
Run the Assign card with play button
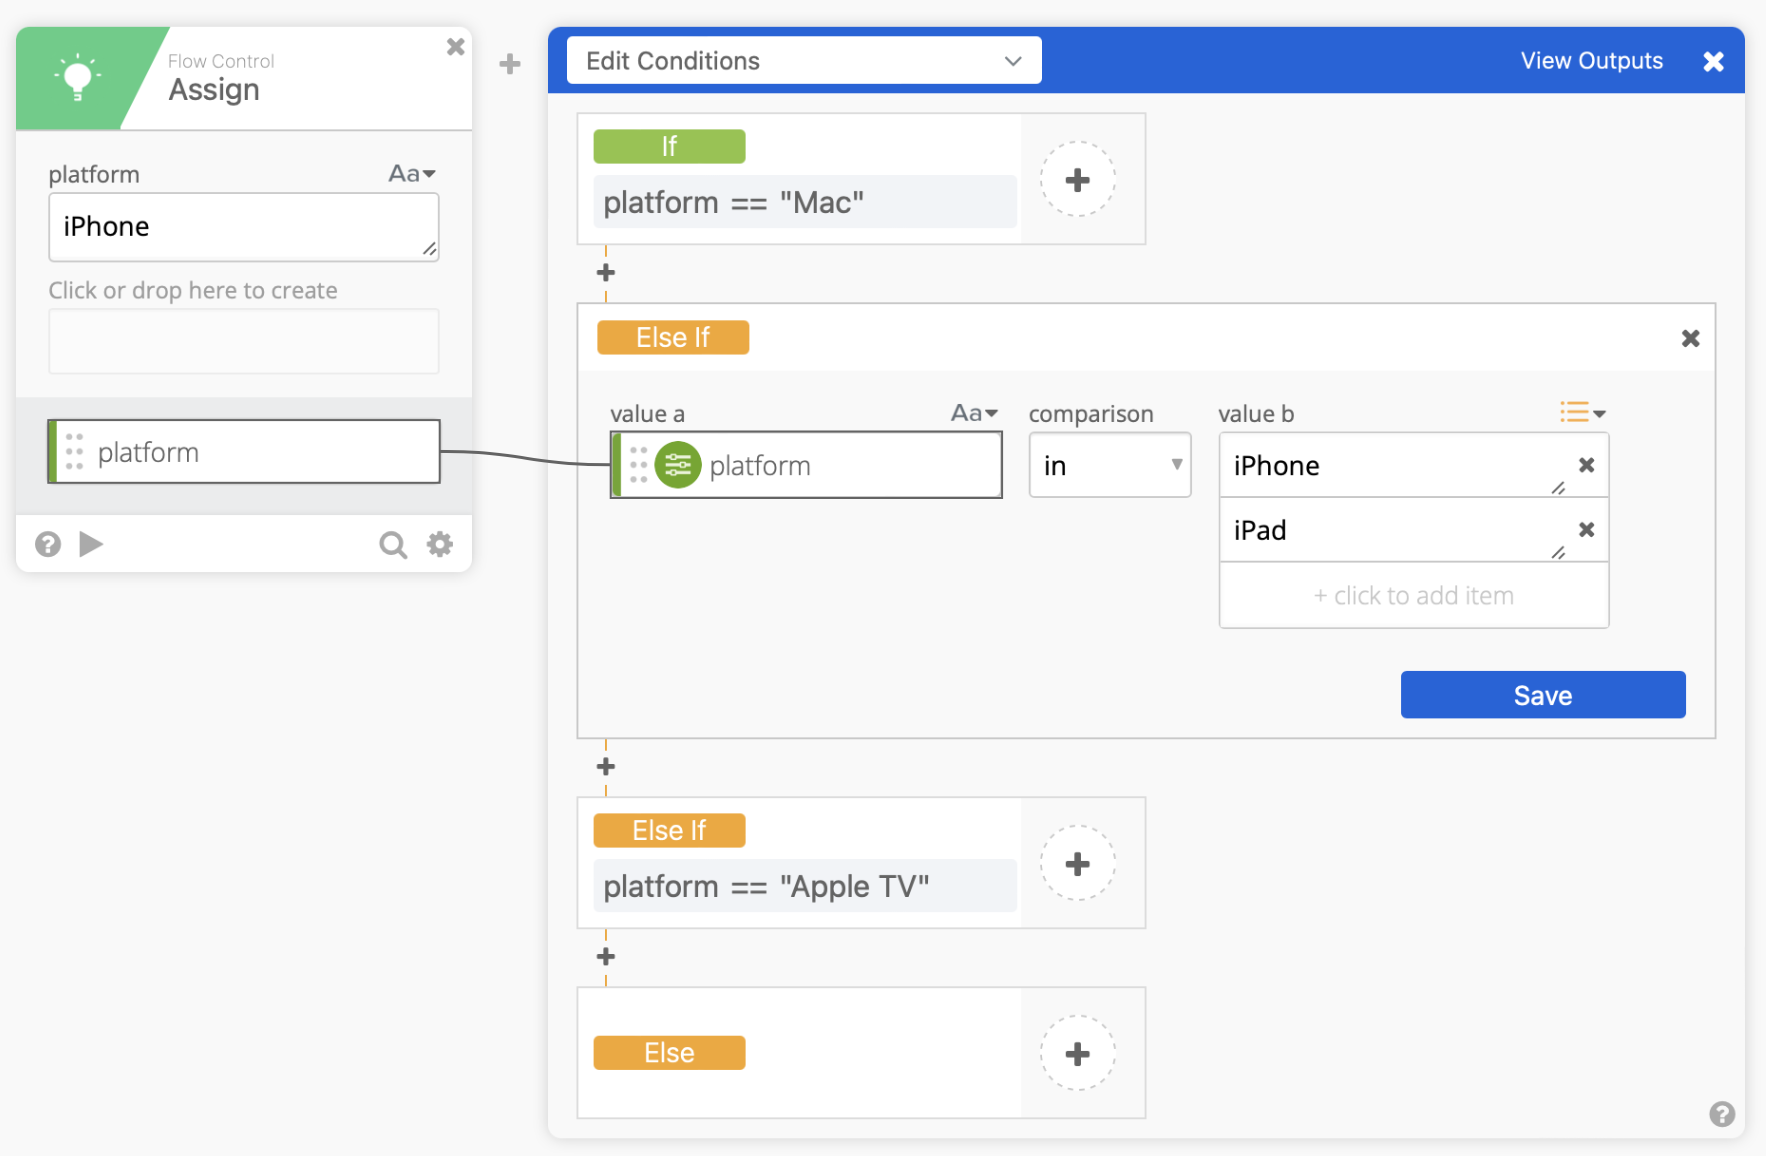coord(91,544)
